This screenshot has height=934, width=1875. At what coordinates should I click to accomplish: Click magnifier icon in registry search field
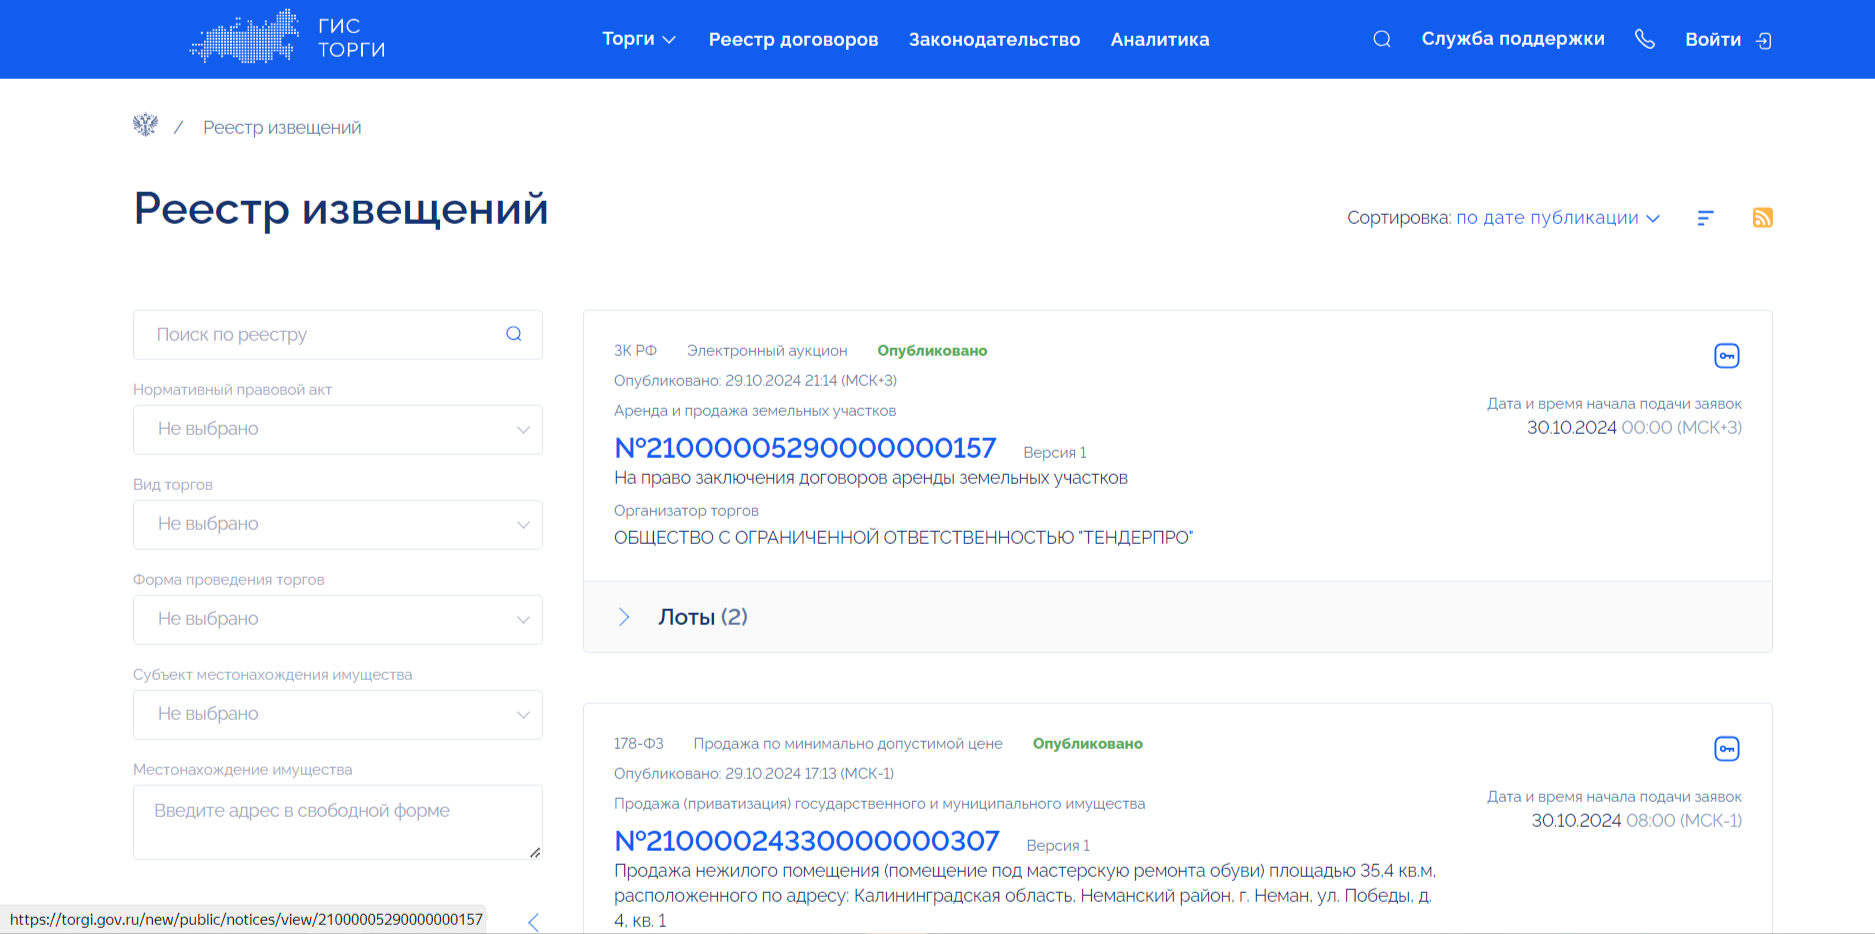(514, 334)
